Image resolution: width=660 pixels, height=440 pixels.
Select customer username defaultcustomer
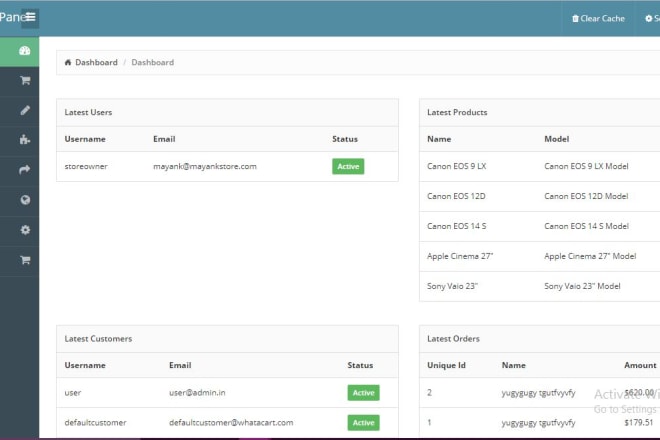[95, 422]
